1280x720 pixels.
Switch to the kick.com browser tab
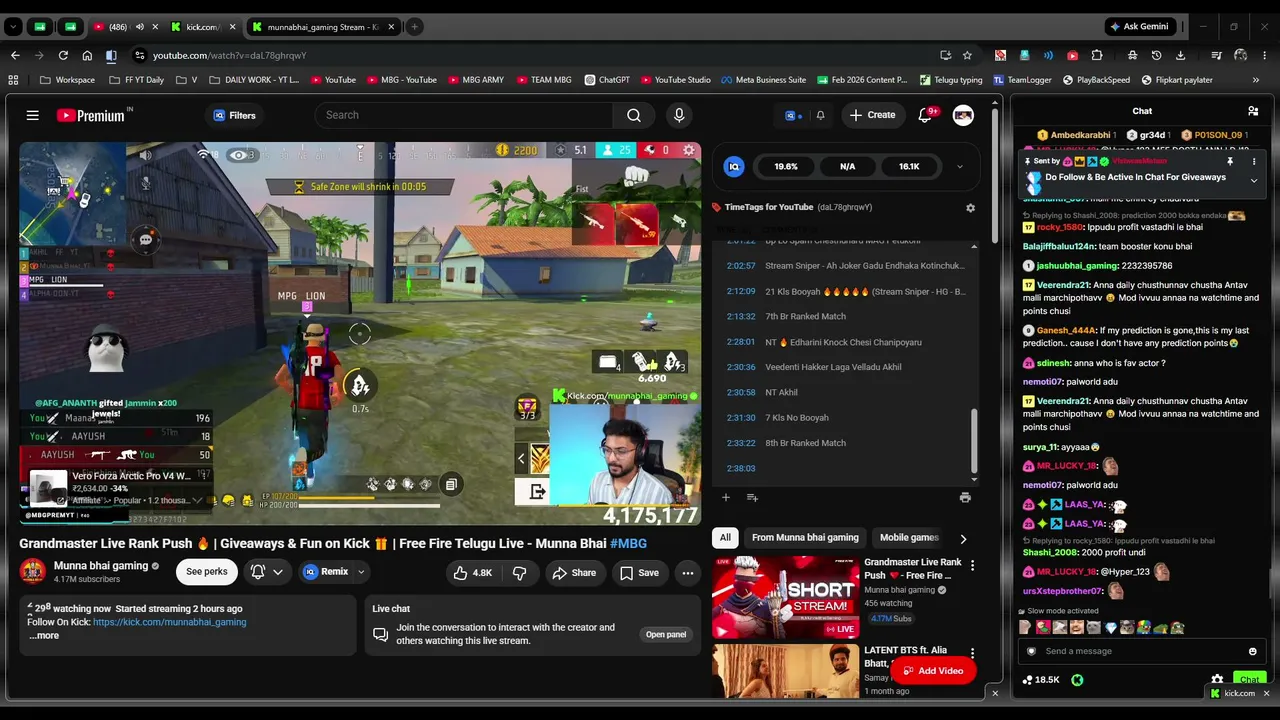coord(202,27)
